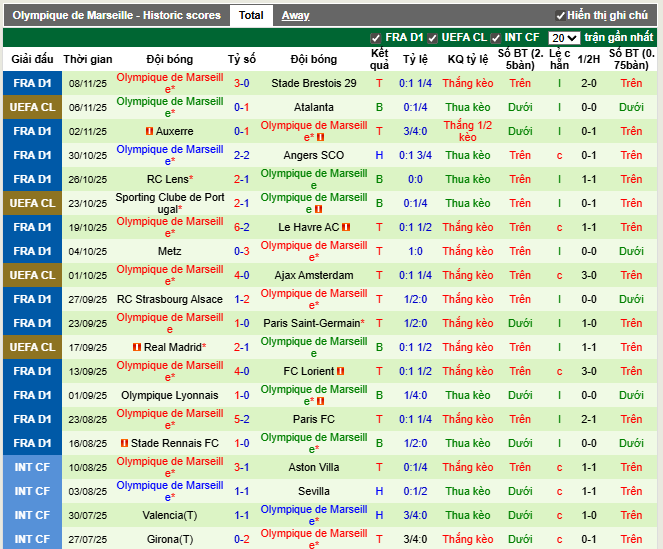Click the Giải đấu column header
This screenshot has width=663, height=549.
click(32, 59)
